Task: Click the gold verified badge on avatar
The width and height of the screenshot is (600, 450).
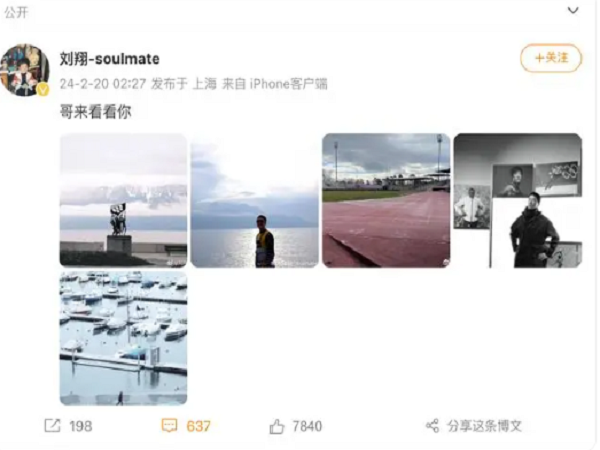Action: coord(43,90)
